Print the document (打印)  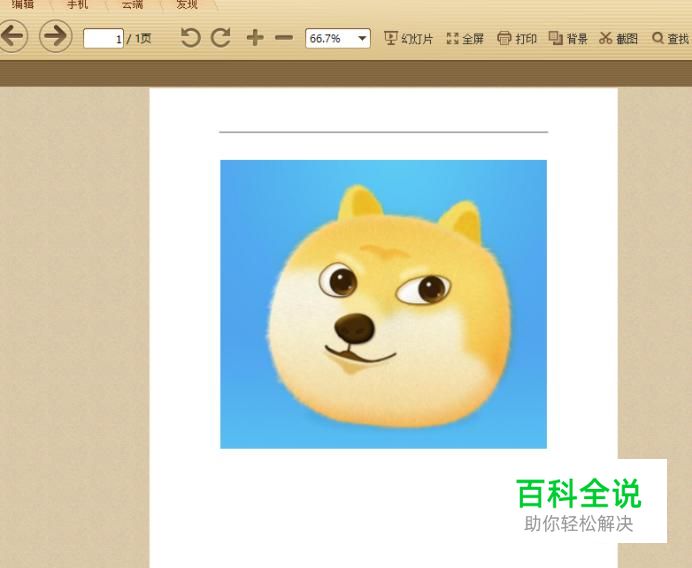point(517,39)
